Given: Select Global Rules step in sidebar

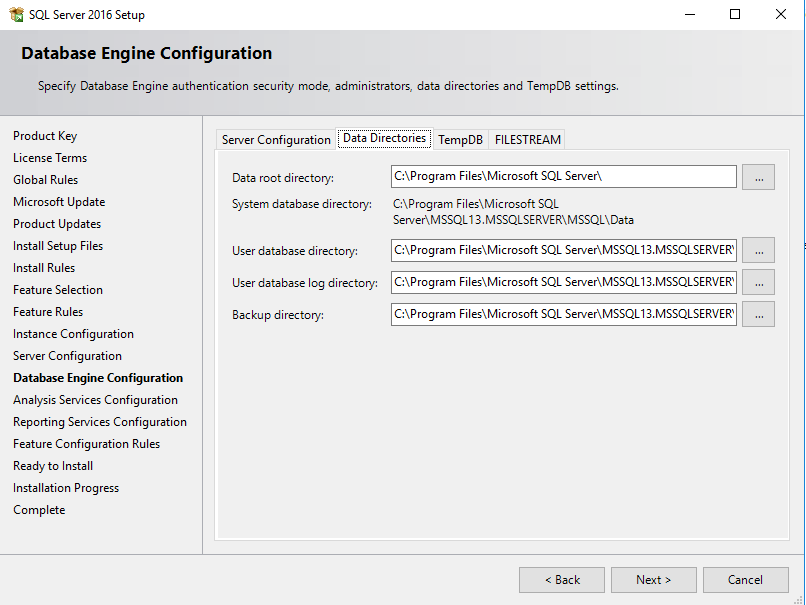Looking at the screenshot, I should pos(46,180).
